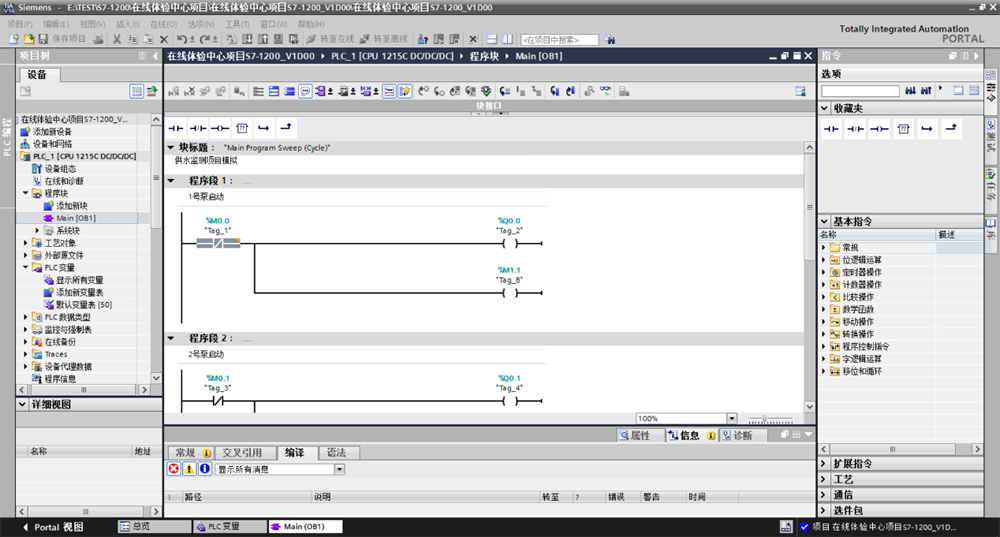Select the closed contact at %M0.0 Tag_1
The height and width of the screenshot is (537, 1000).
[218, 243]
